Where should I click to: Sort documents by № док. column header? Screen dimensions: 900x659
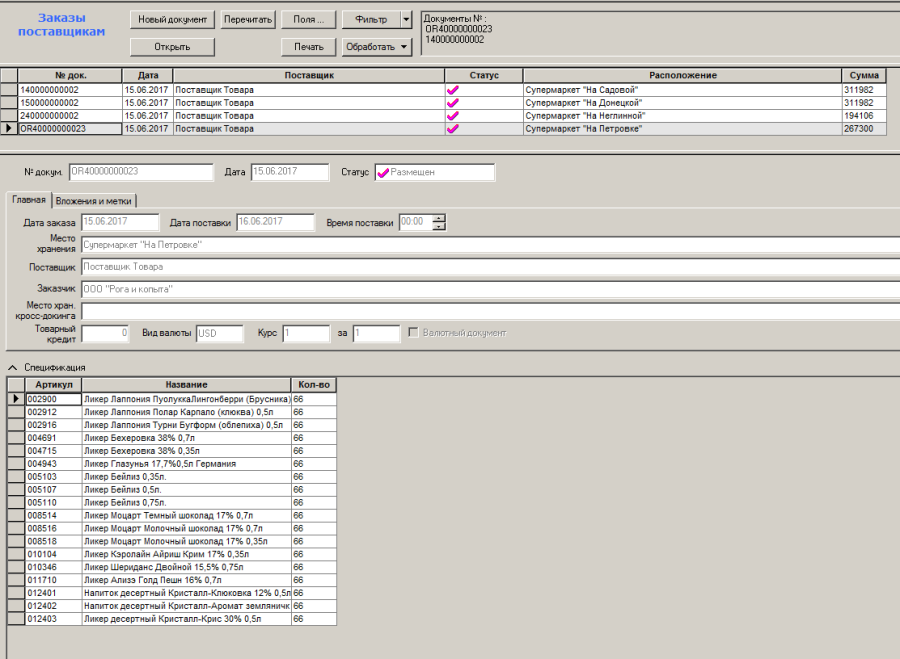pos(70,75)
